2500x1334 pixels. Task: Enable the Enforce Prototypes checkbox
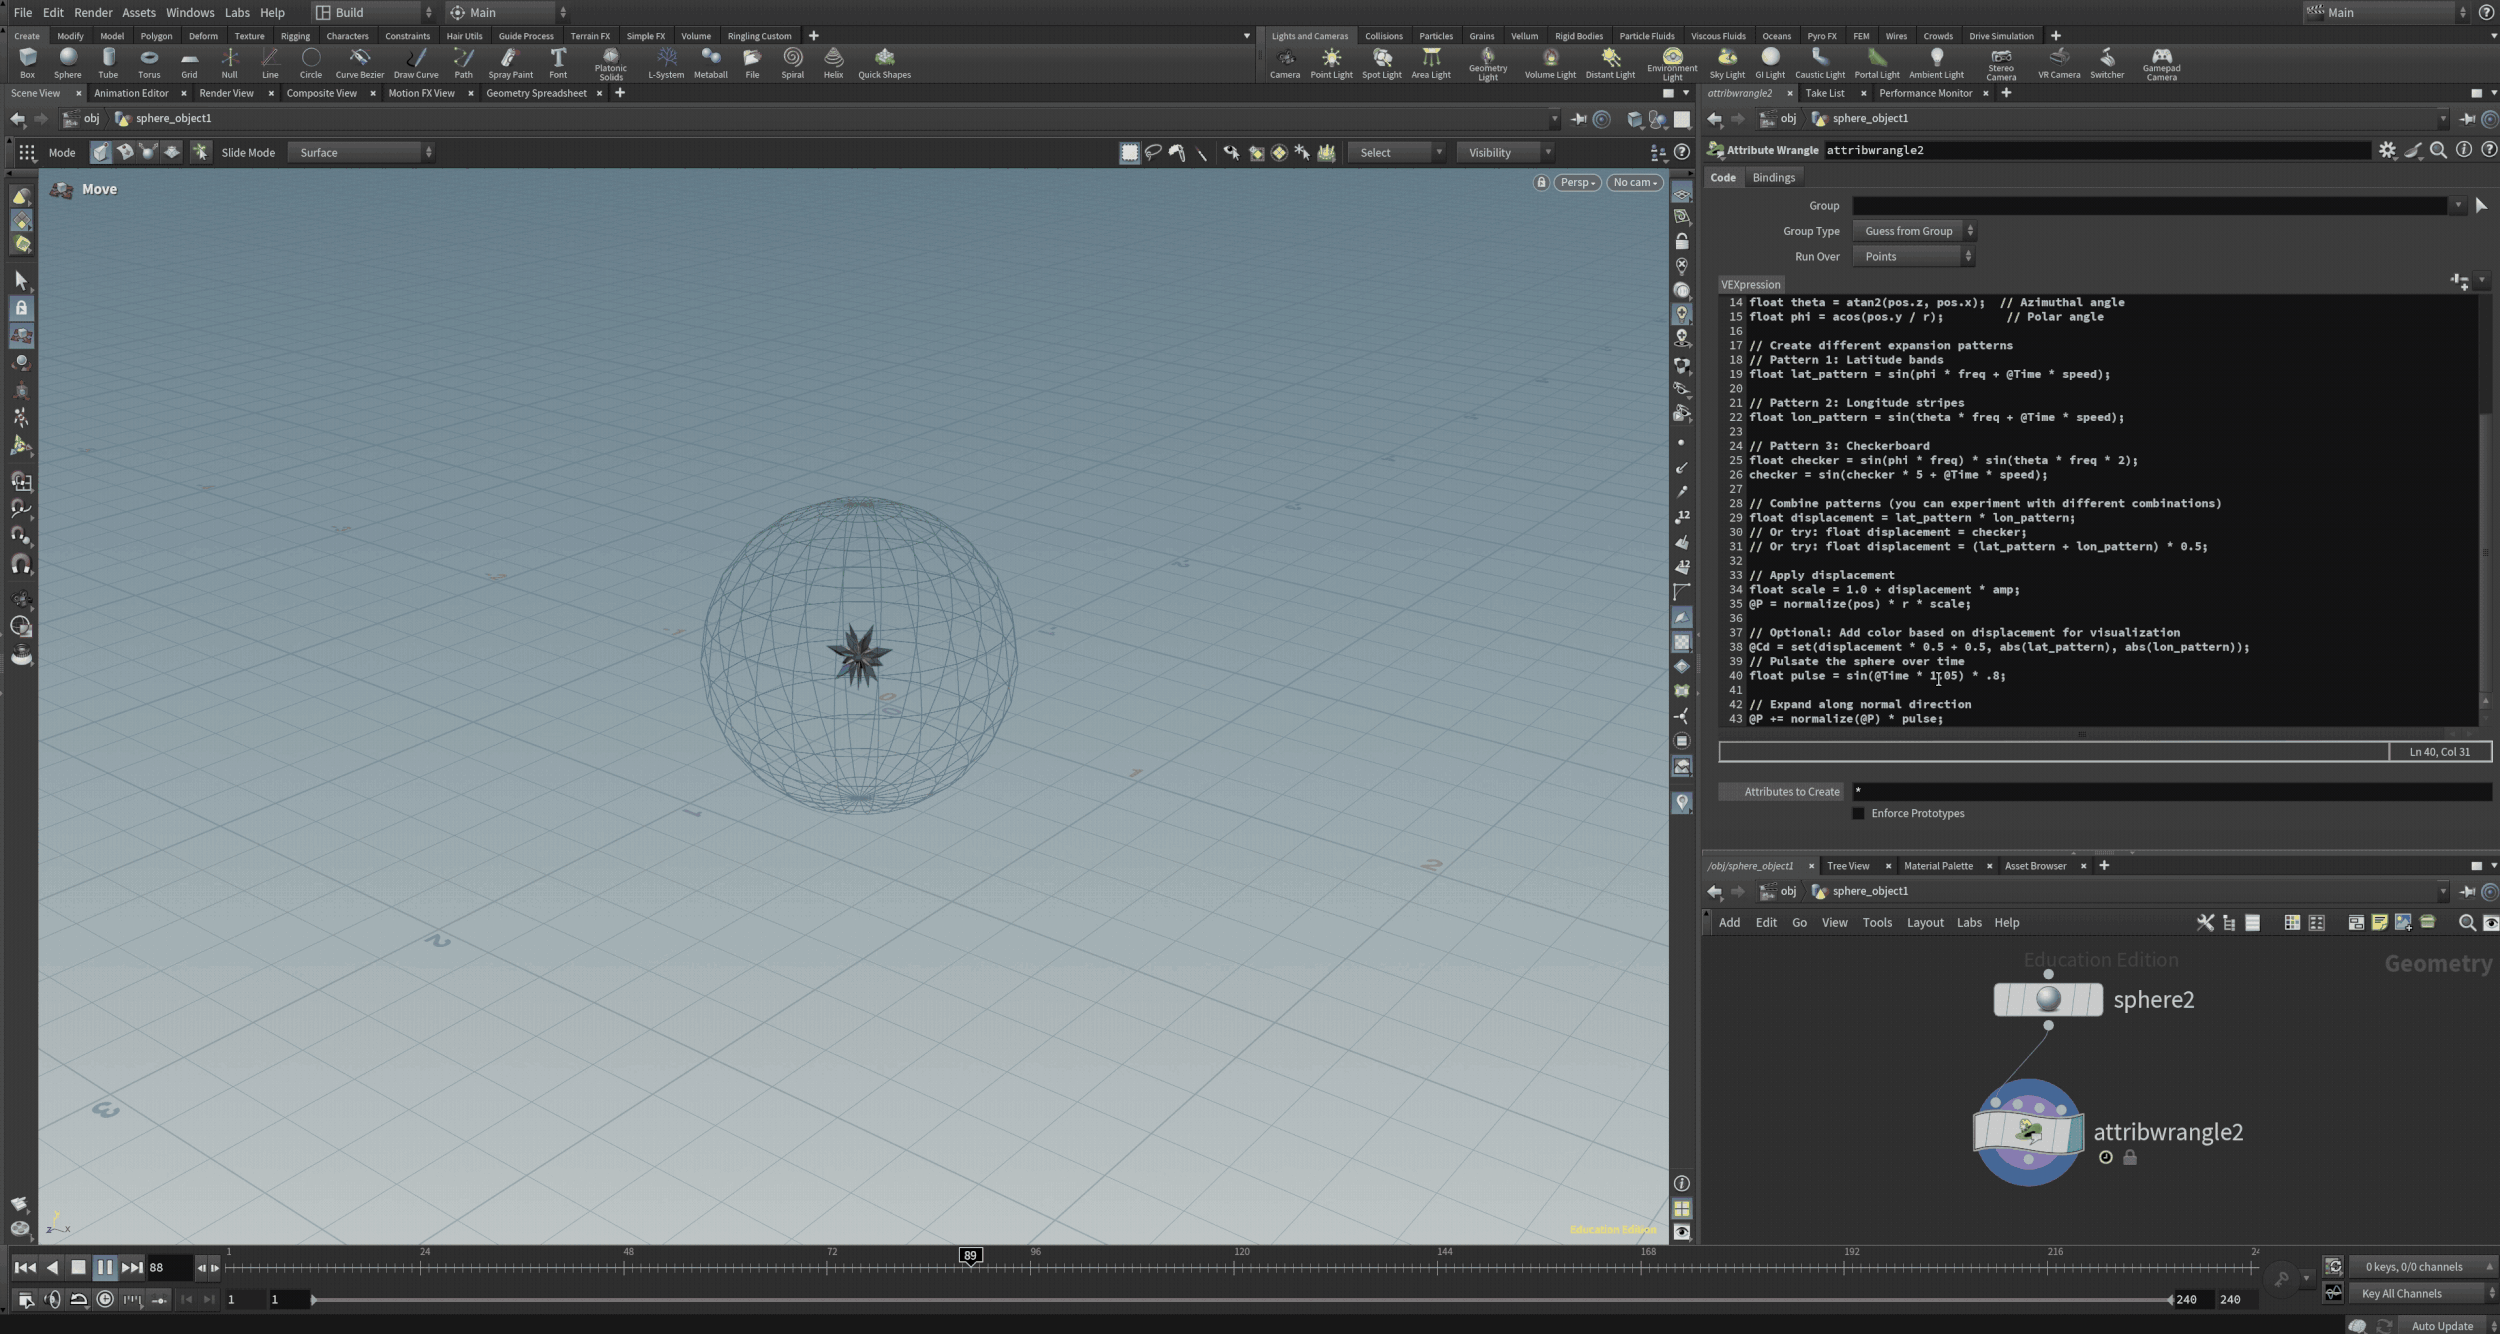point(1858,813)
